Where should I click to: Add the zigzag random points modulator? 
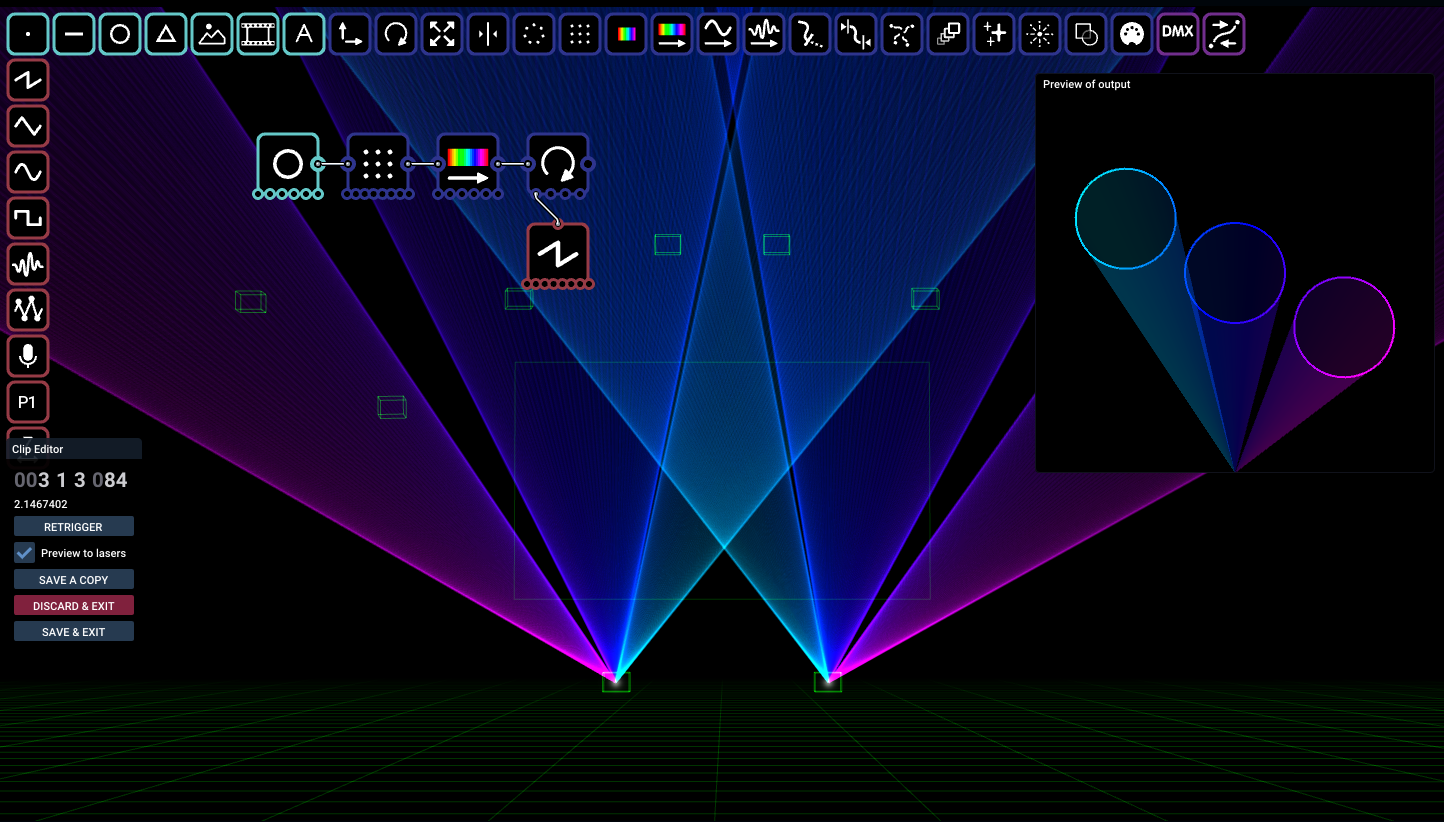28,310
